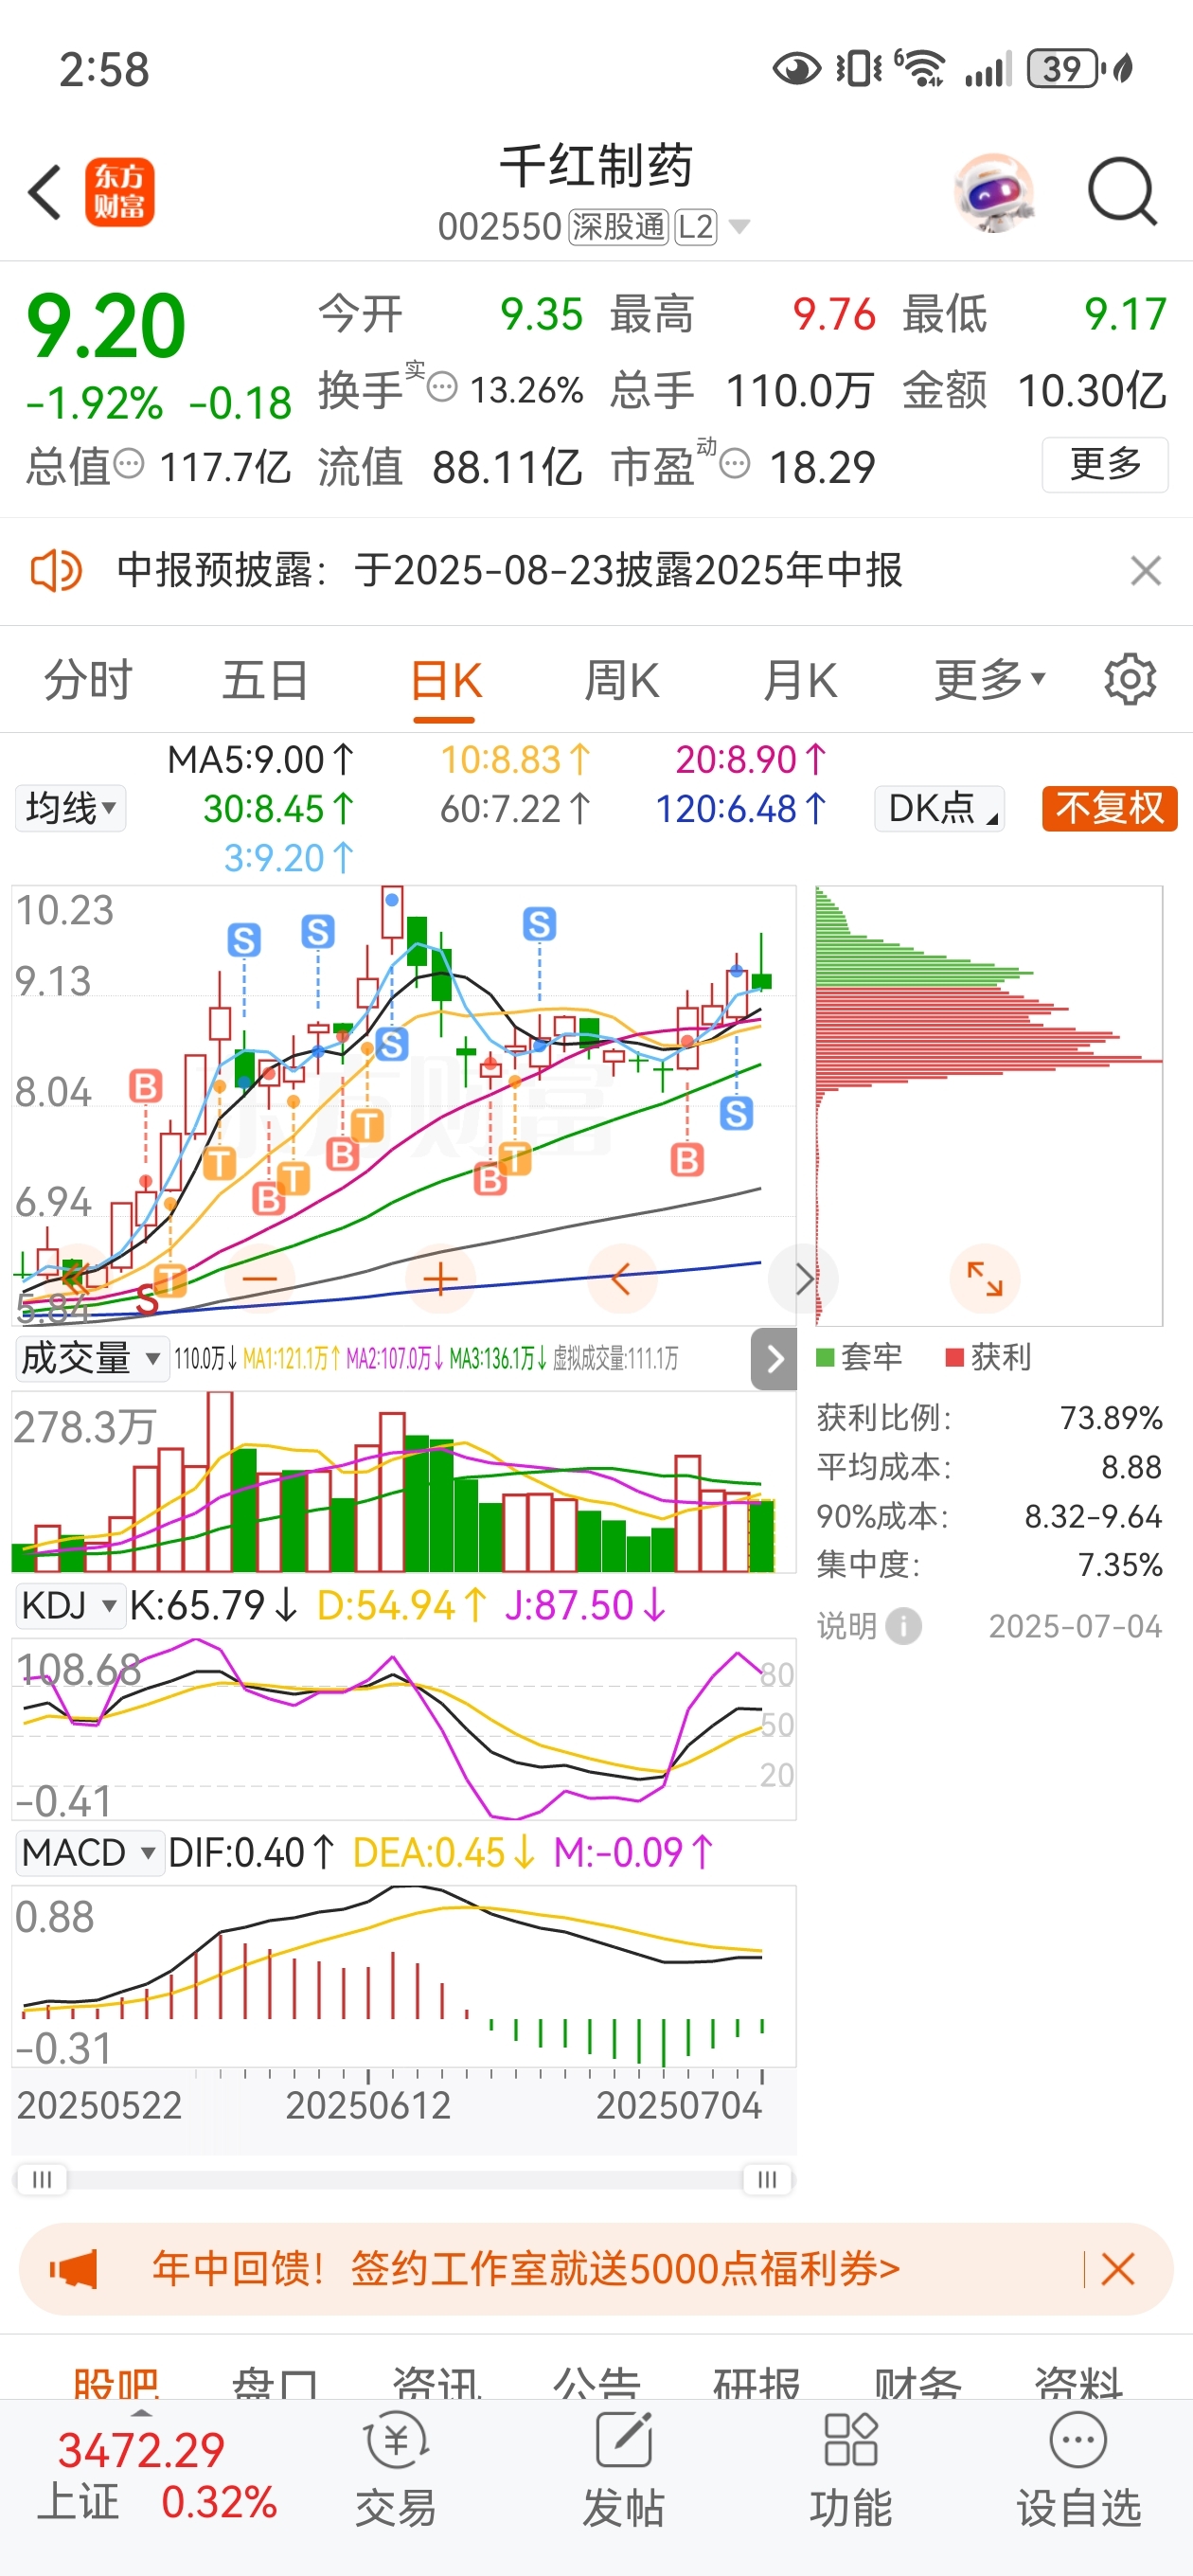Image resolution: width=1193 pixels, height=2576 pixels.
Task: Open 成交量 indicator dropdown
Action: 90,1358
